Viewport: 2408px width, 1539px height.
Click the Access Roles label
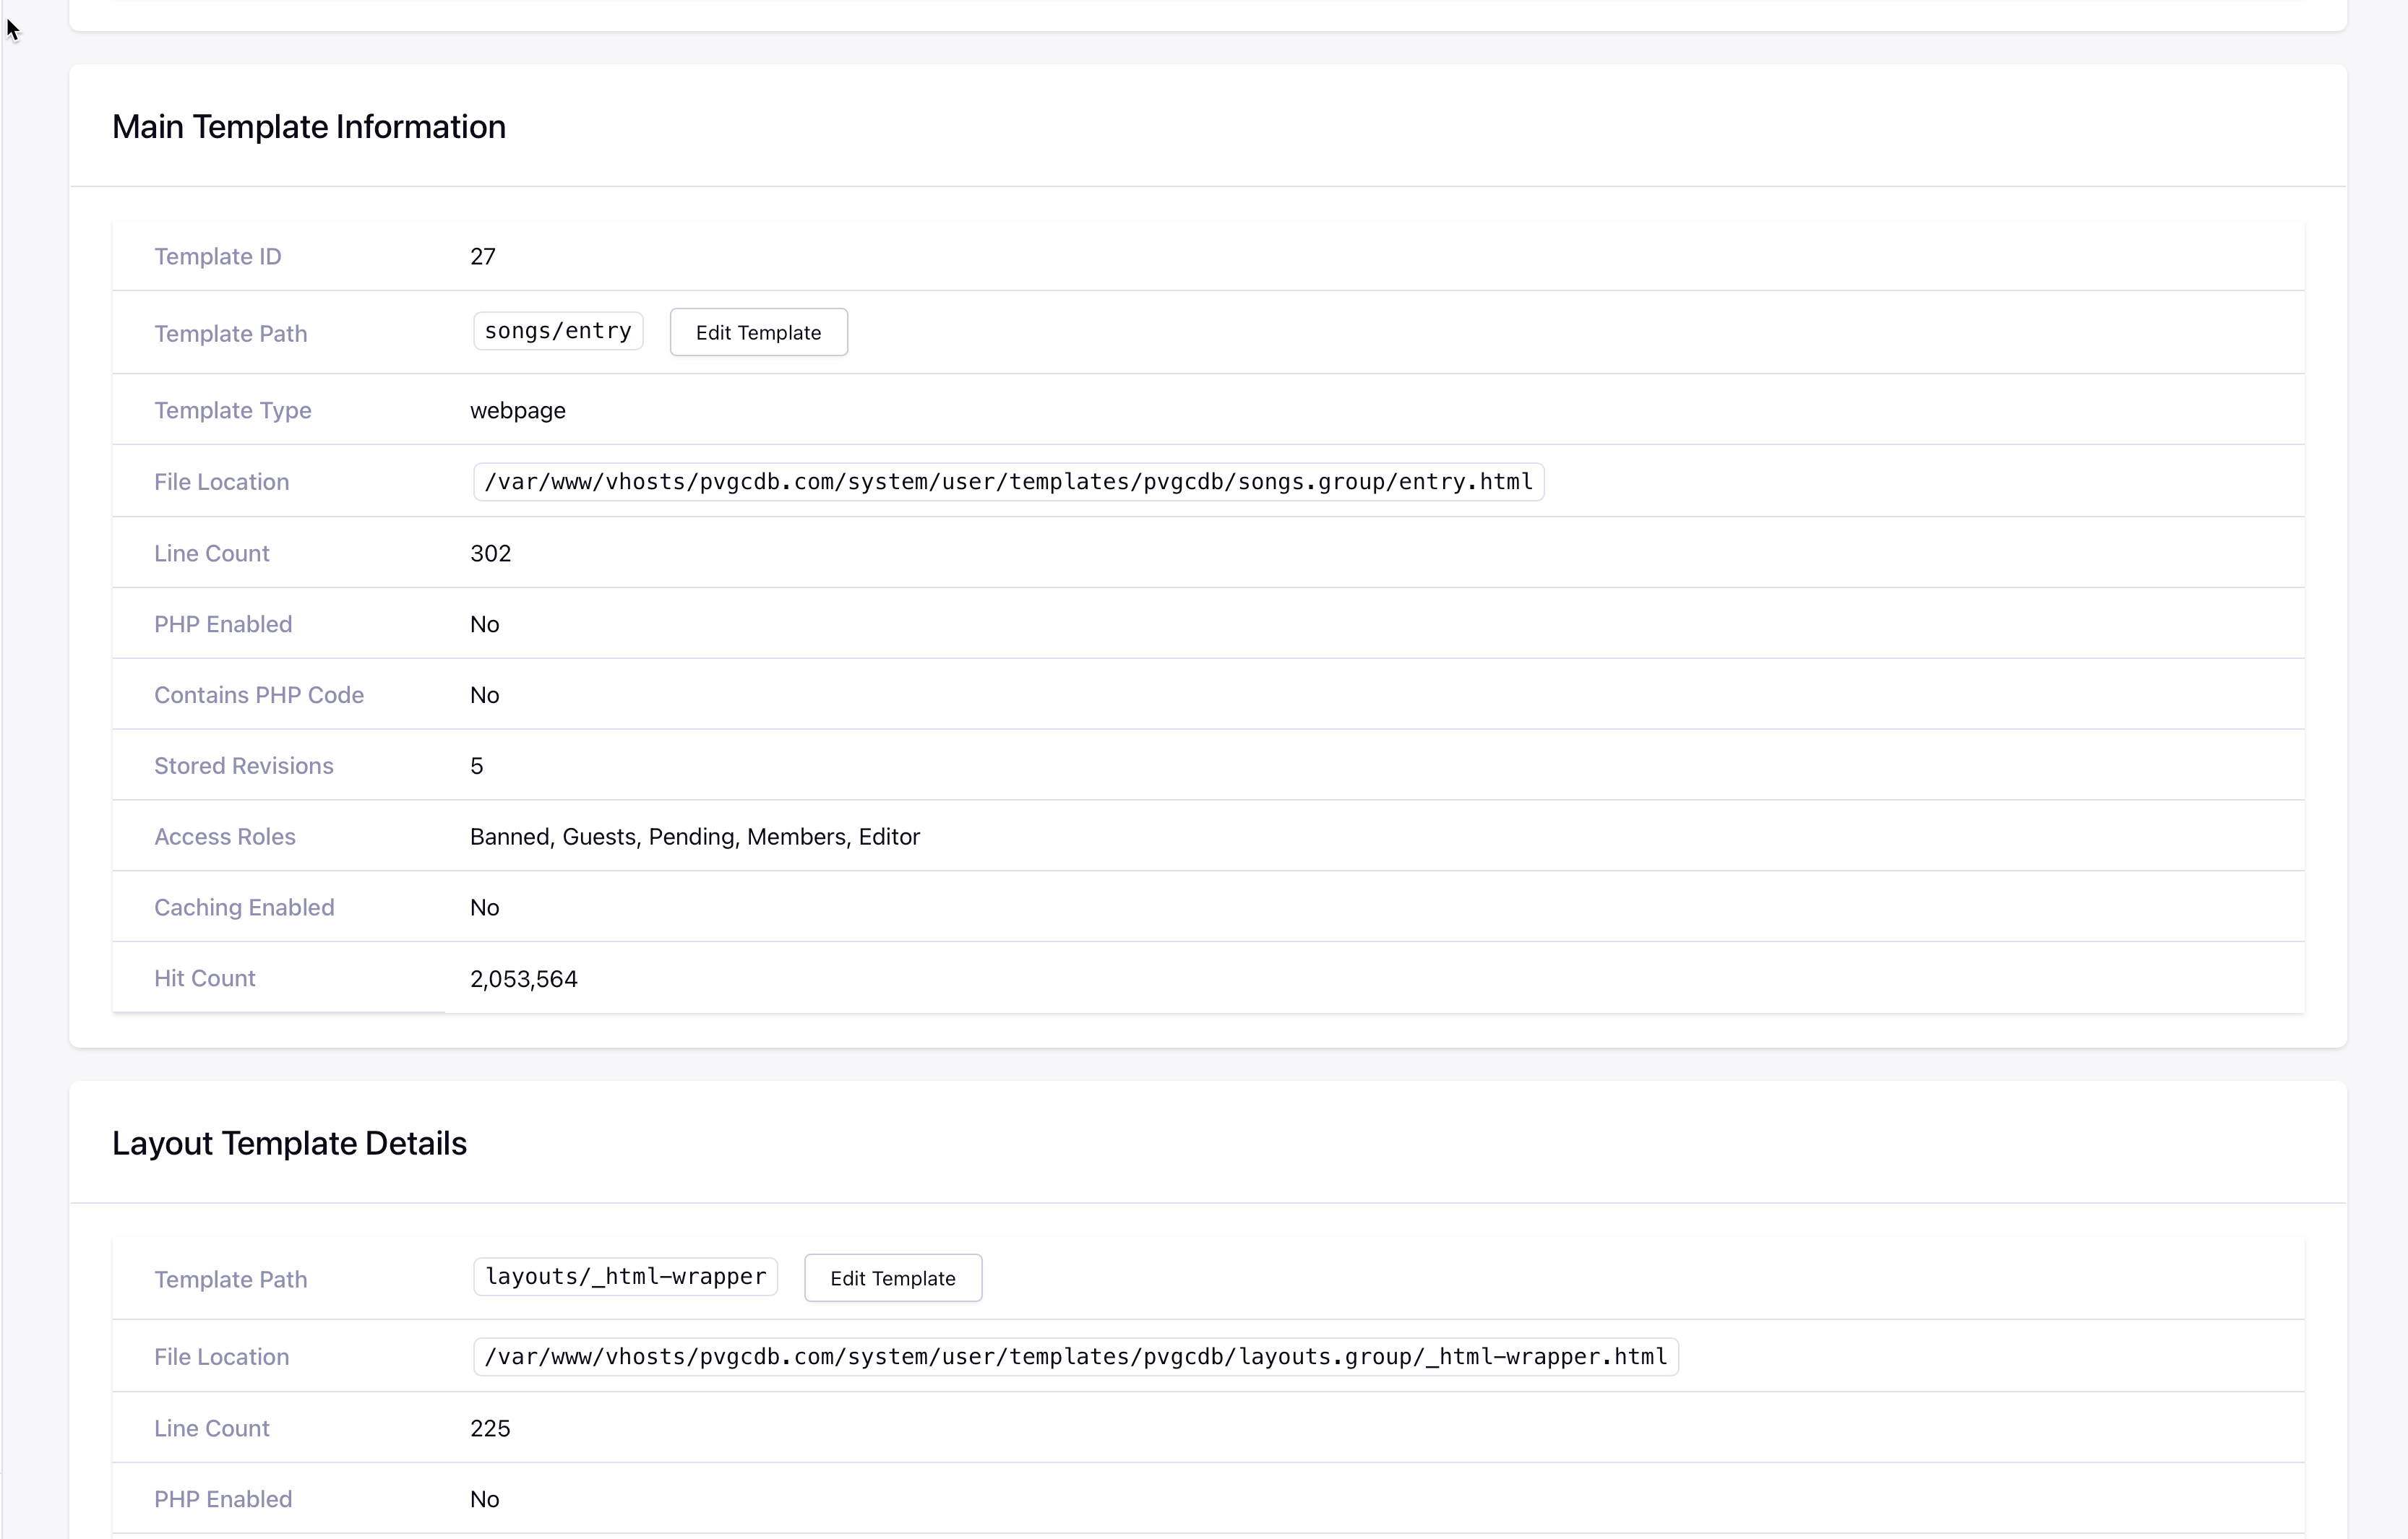(x=224, y=836)
